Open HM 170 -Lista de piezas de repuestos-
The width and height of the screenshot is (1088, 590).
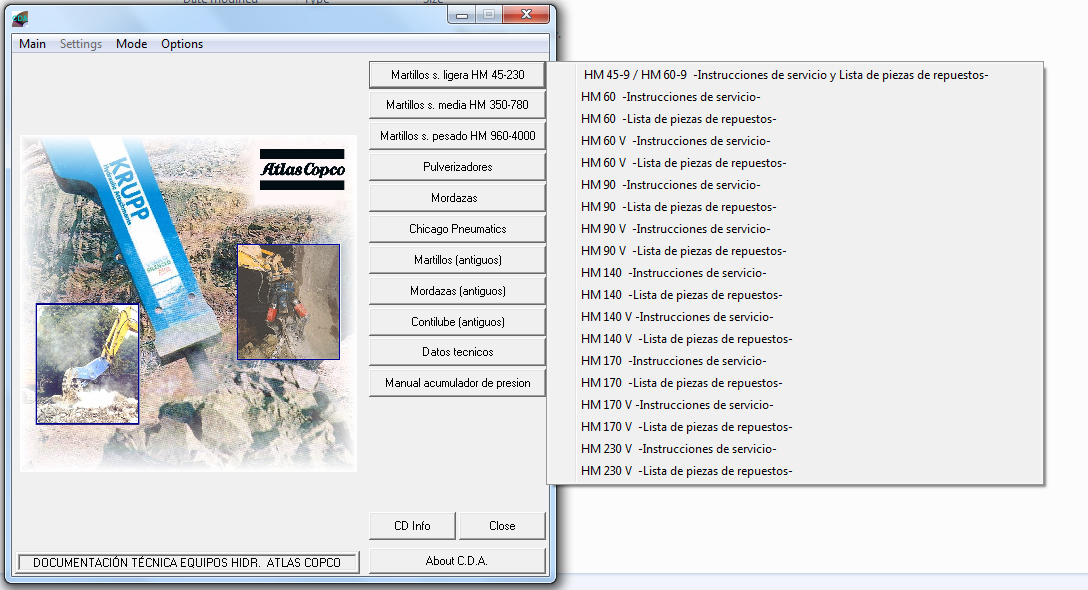click(795, 382)
